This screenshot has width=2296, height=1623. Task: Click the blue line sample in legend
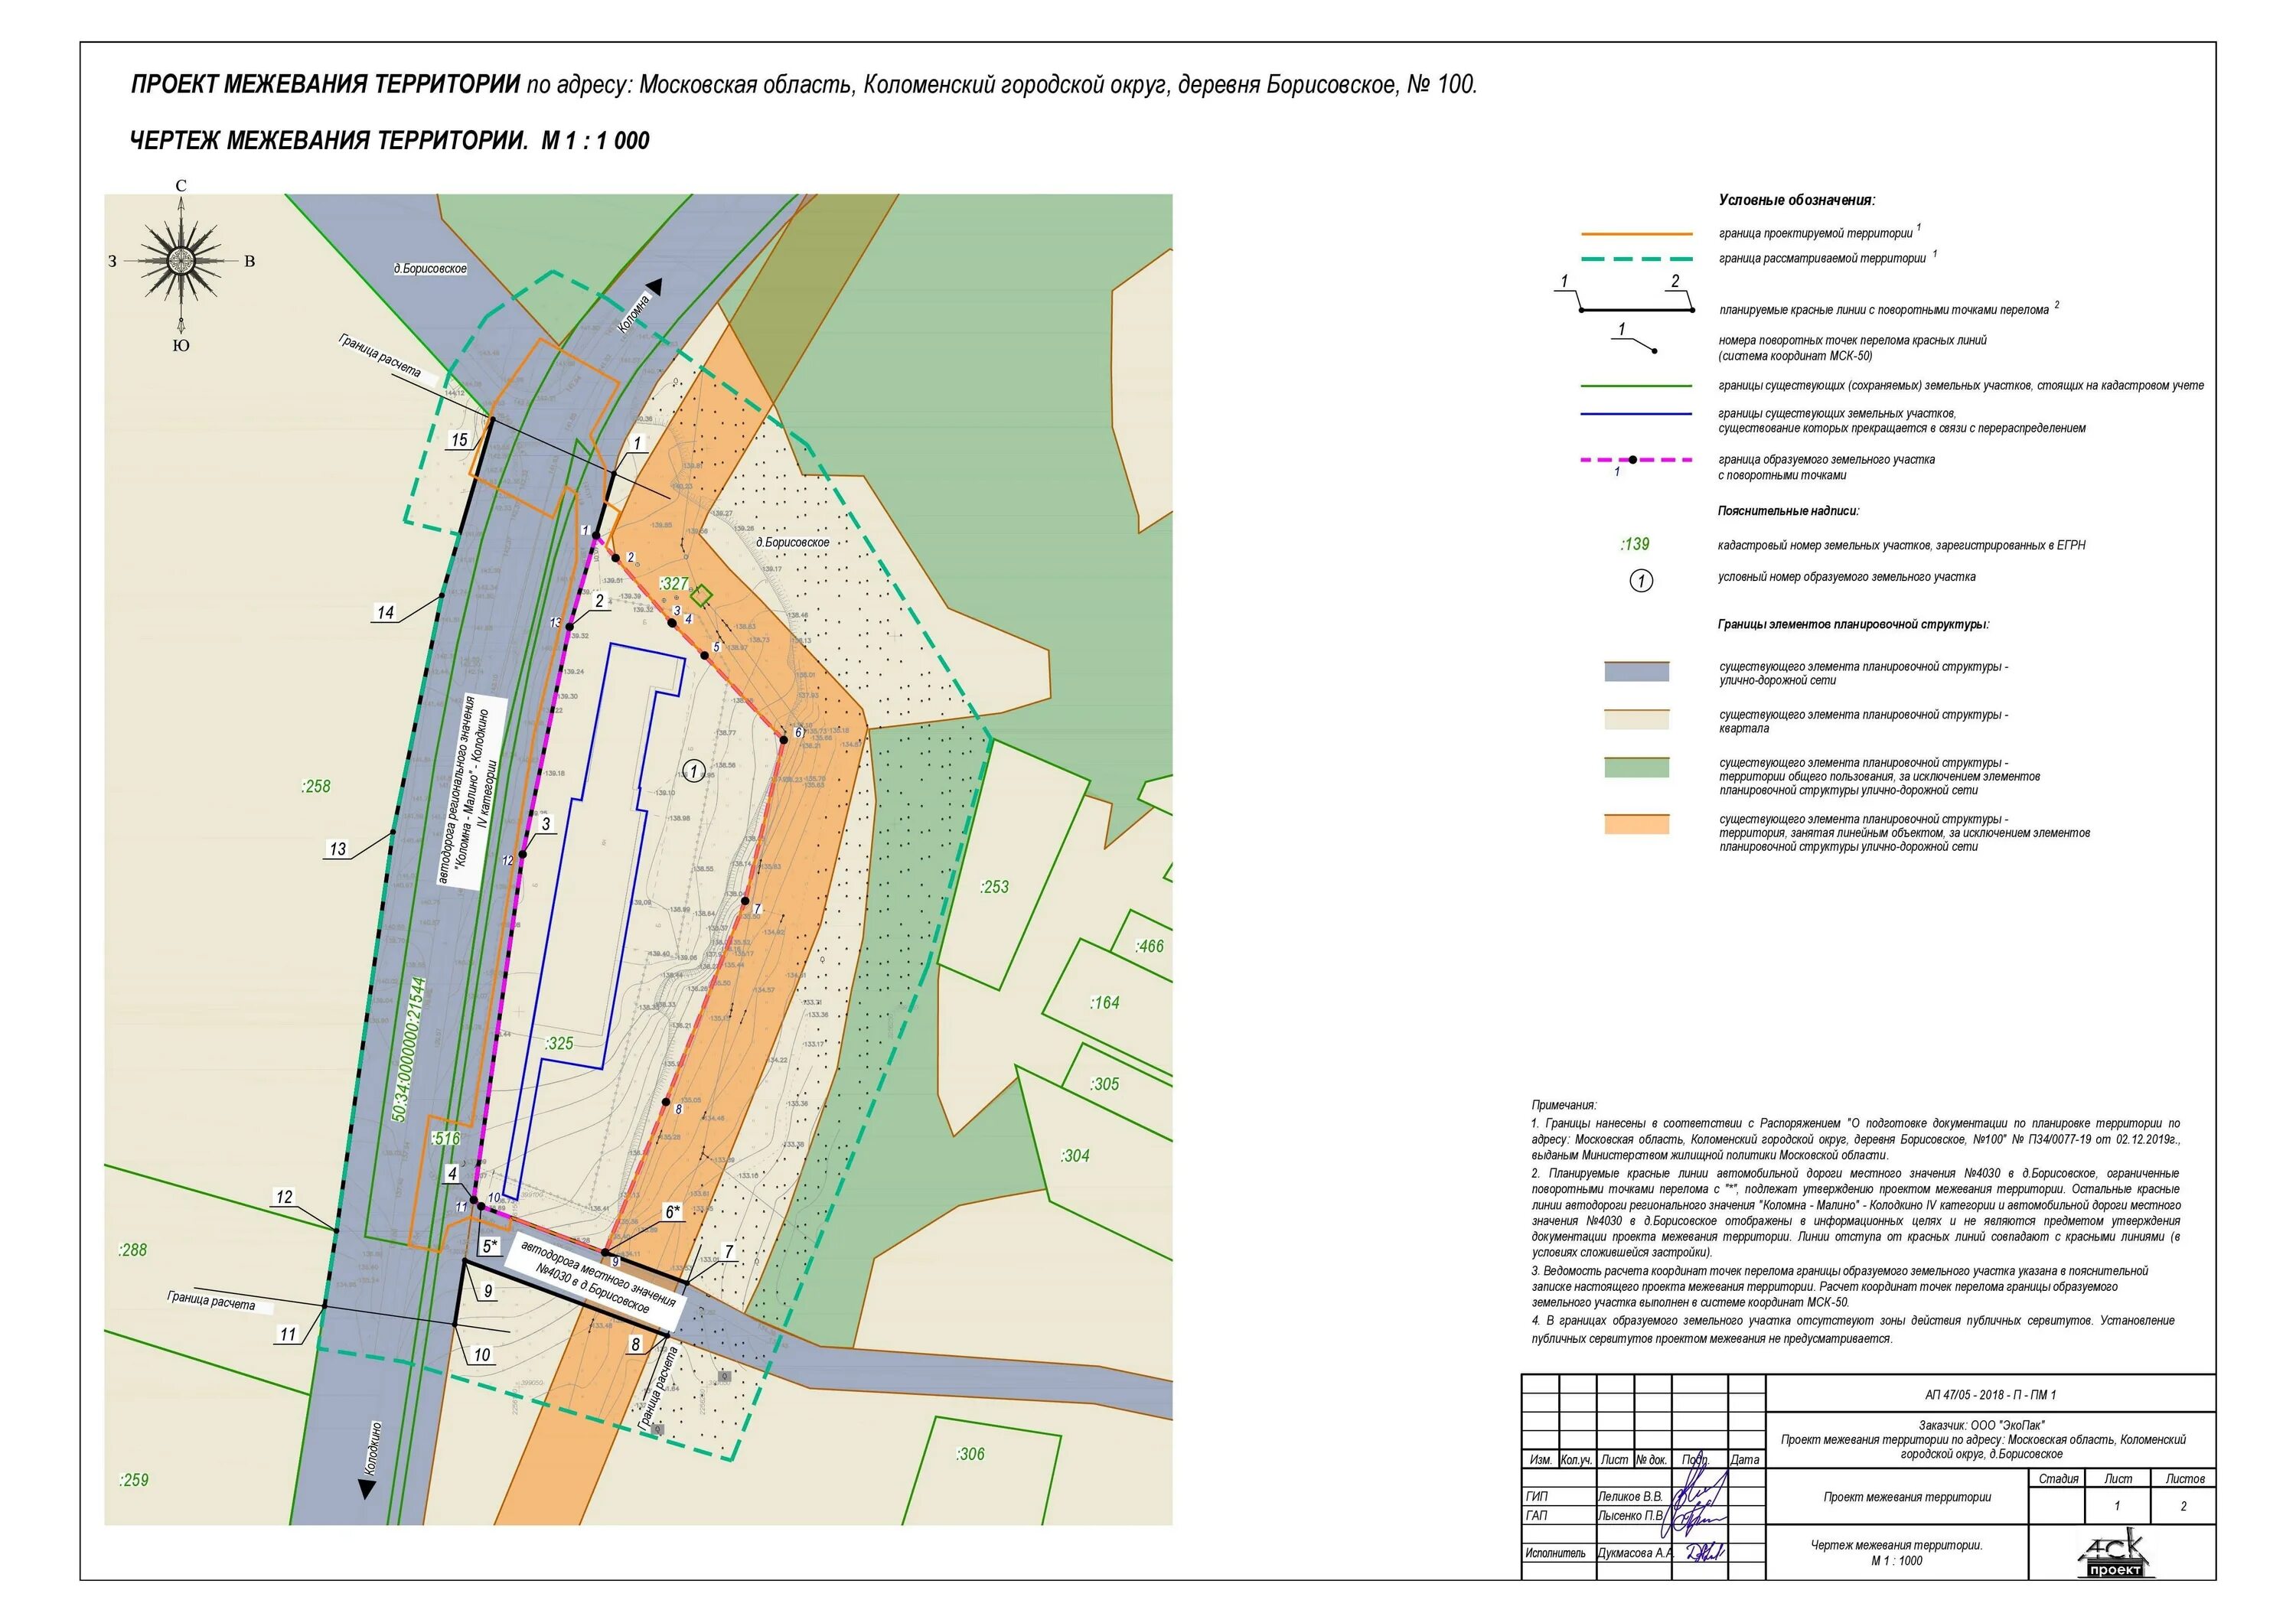(1636, 413)
